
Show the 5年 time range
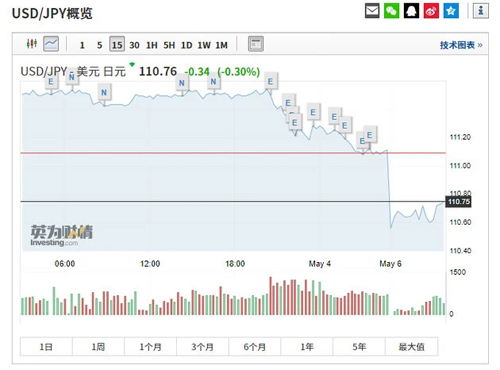click(x=359, y=347)
